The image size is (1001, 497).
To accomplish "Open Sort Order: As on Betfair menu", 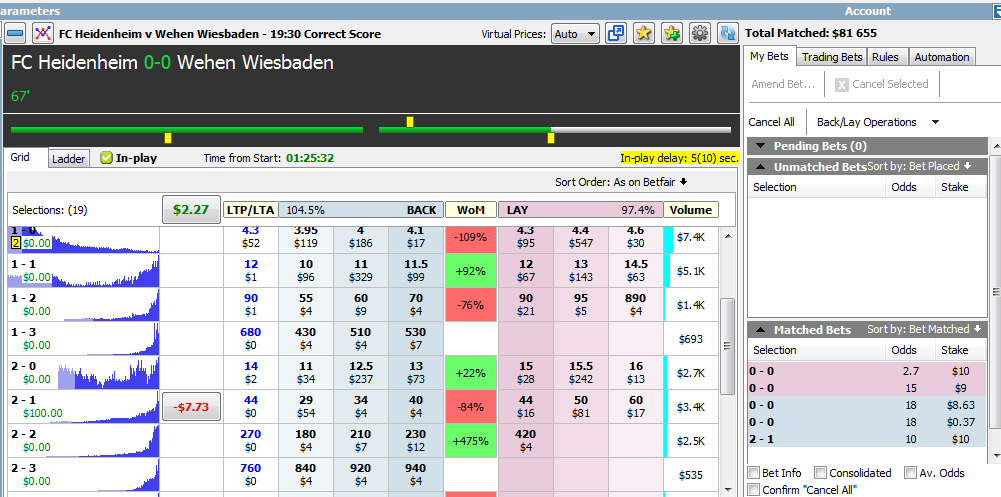I will click(621, 182).
